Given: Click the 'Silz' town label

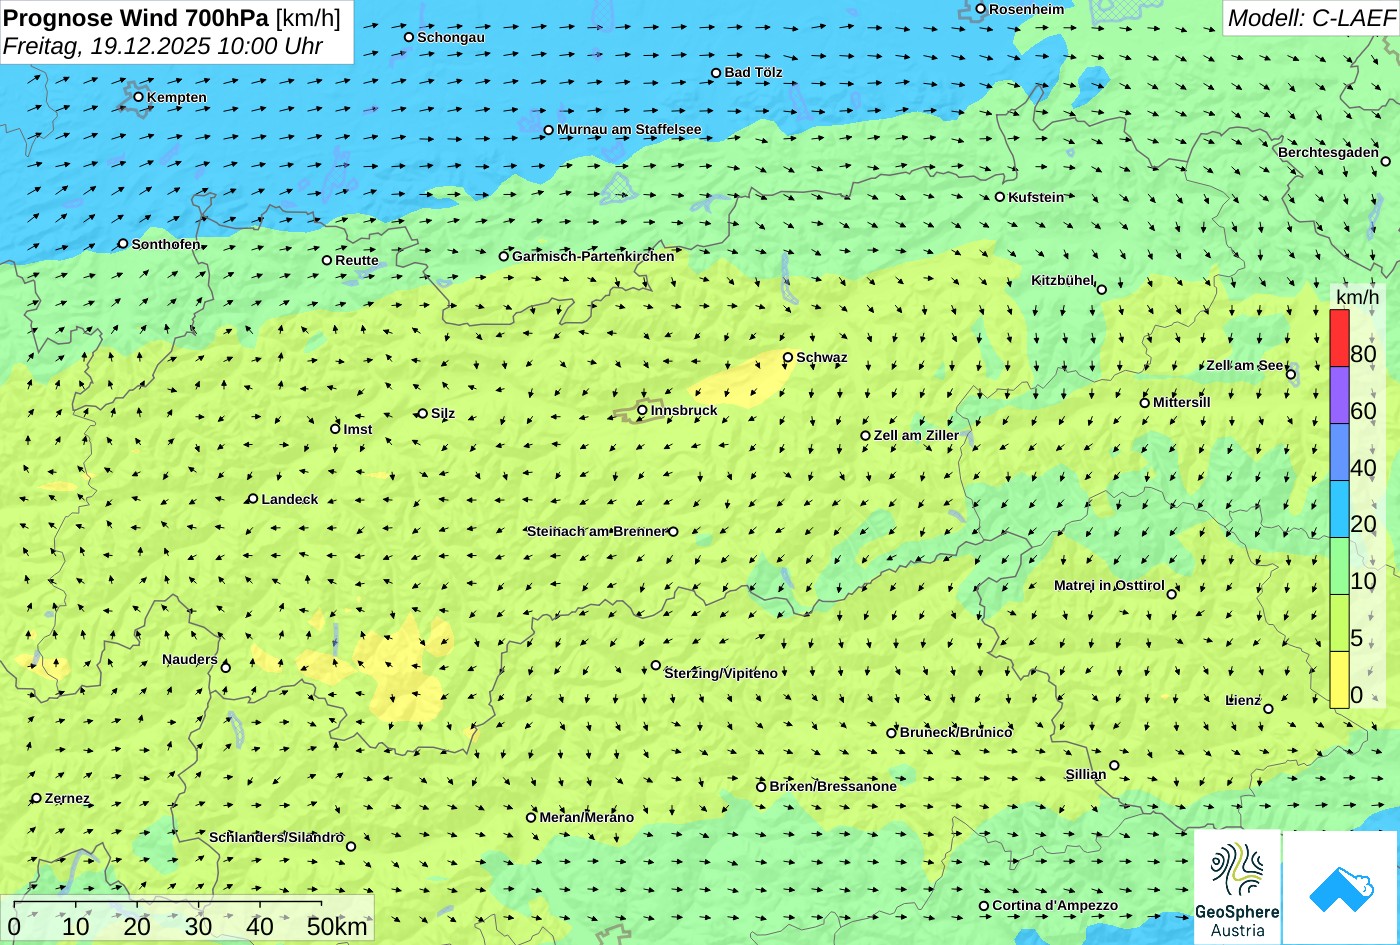Looking at the screenshot, I should pos(443,413).
